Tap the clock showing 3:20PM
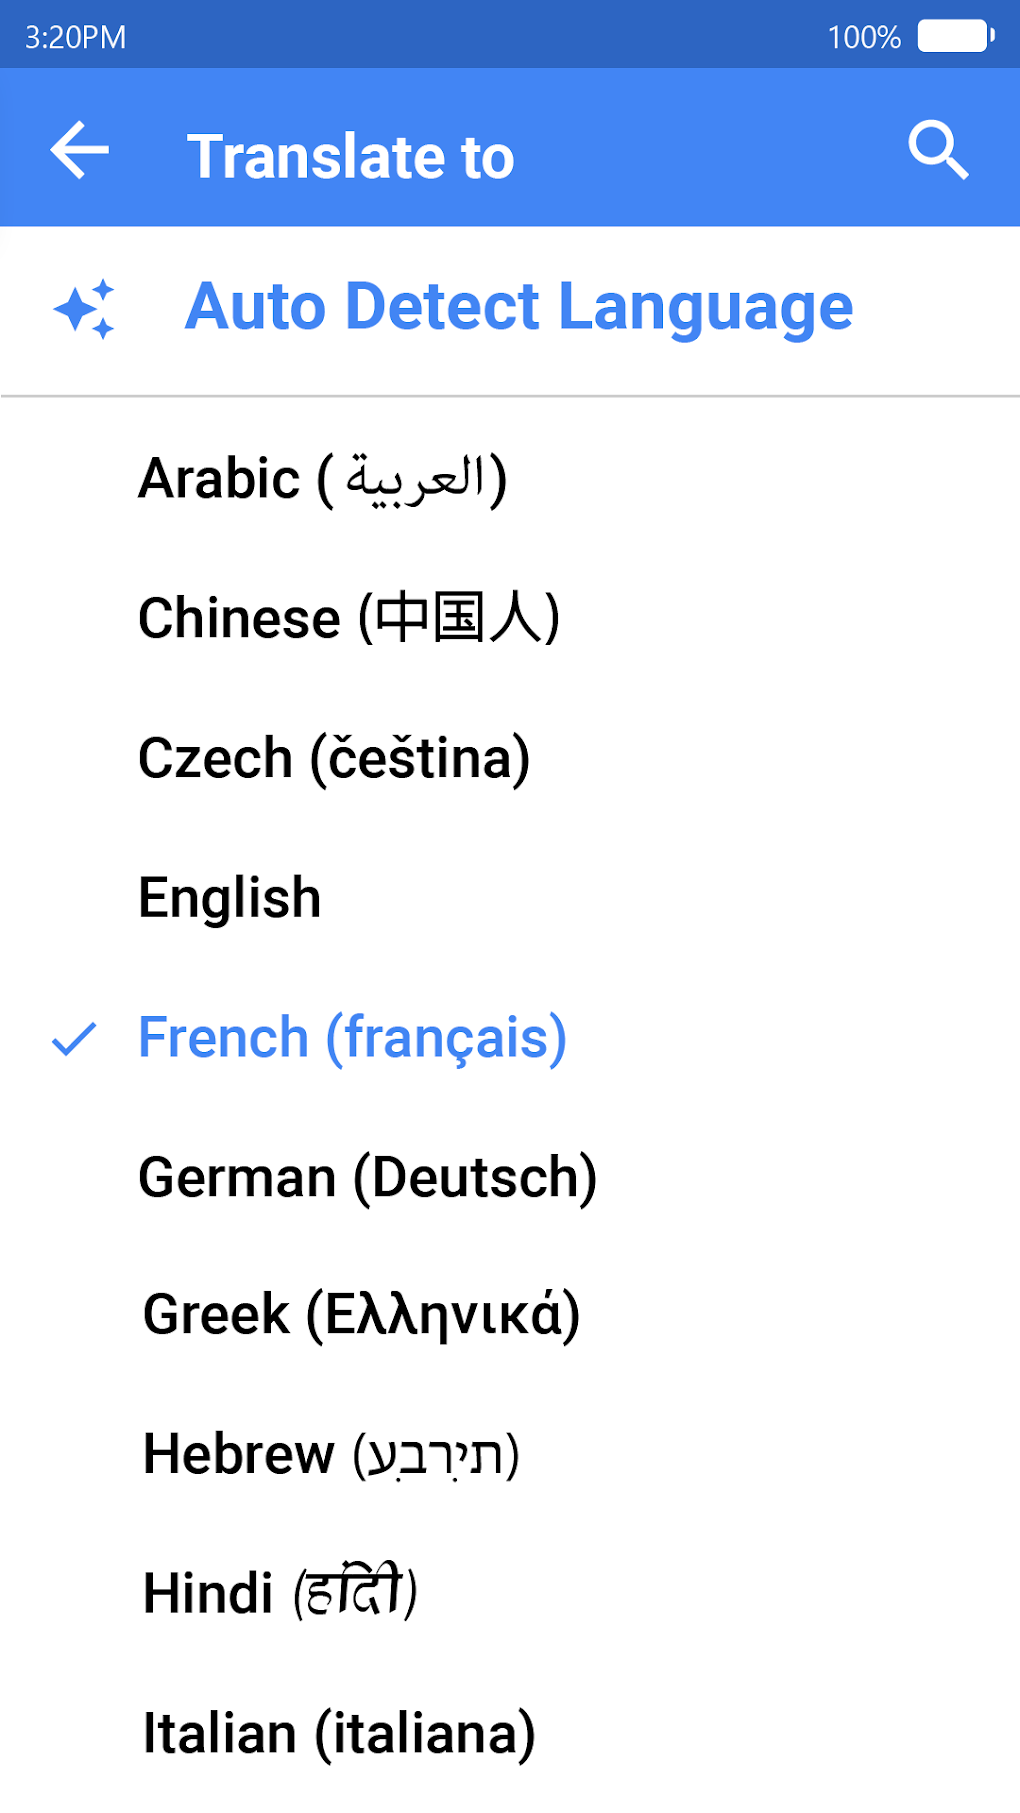Image resolution: width=1020 pixels, height=1813 pixels. coord(75,35)
